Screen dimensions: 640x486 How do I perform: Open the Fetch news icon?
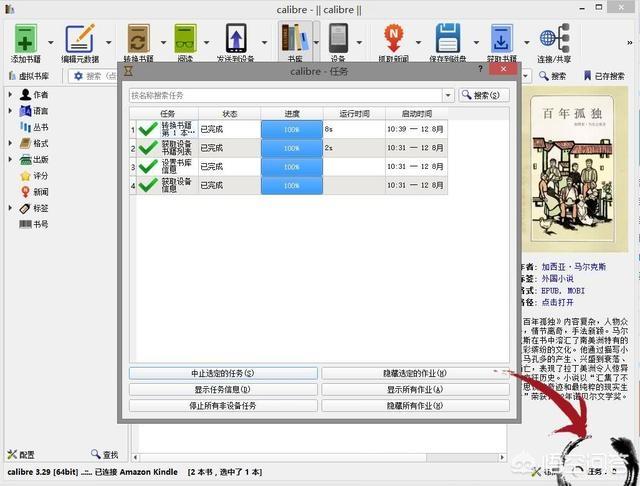click(393, 38)
